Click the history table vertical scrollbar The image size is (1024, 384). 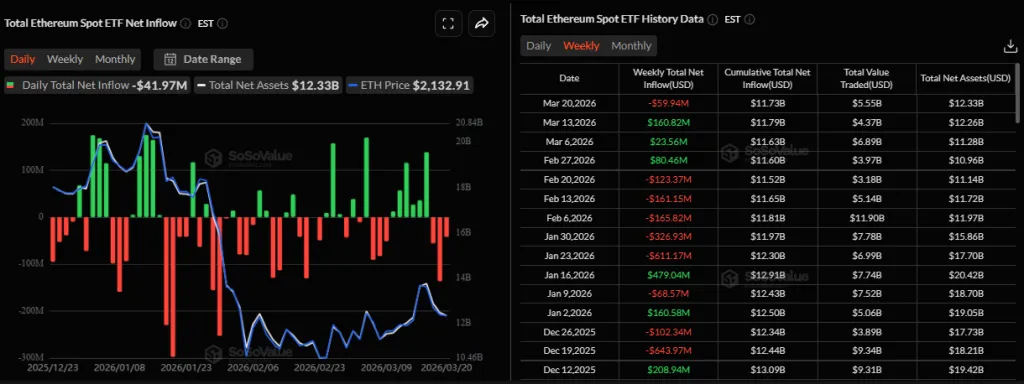point(1017,93)
